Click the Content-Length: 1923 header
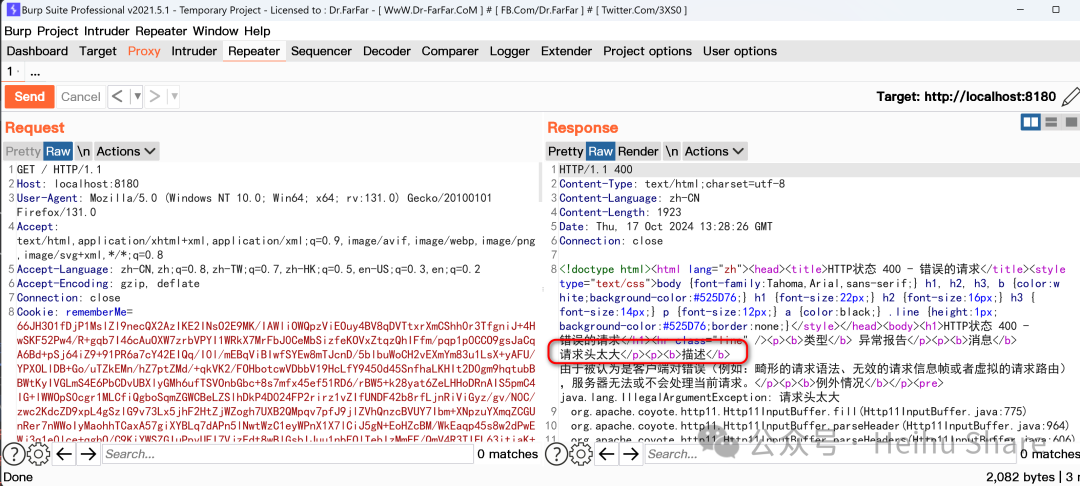This screenshot has width=1080, height=486. tap(620, 212)
